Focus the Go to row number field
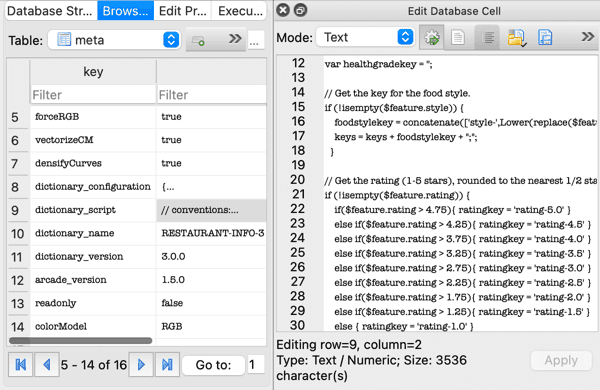The image size is (600, 390). click(x=256, y=365)
